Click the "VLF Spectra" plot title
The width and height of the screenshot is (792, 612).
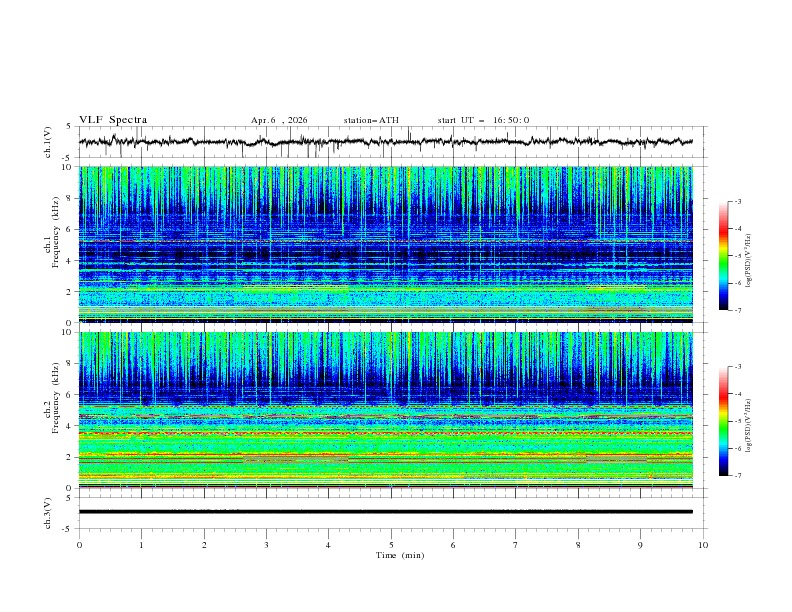pyautogui.click(x=113, y=120)
